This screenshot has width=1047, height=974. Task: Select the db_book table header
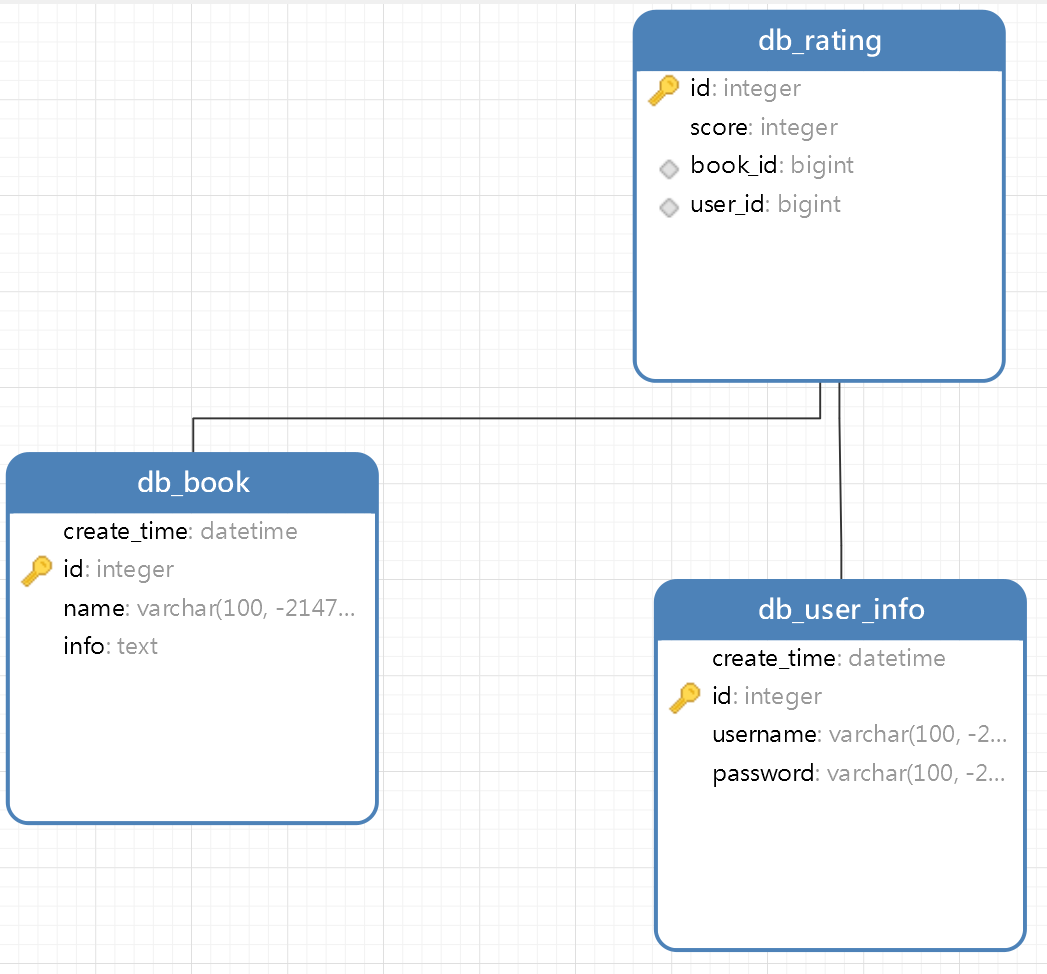tap(192, 483)
